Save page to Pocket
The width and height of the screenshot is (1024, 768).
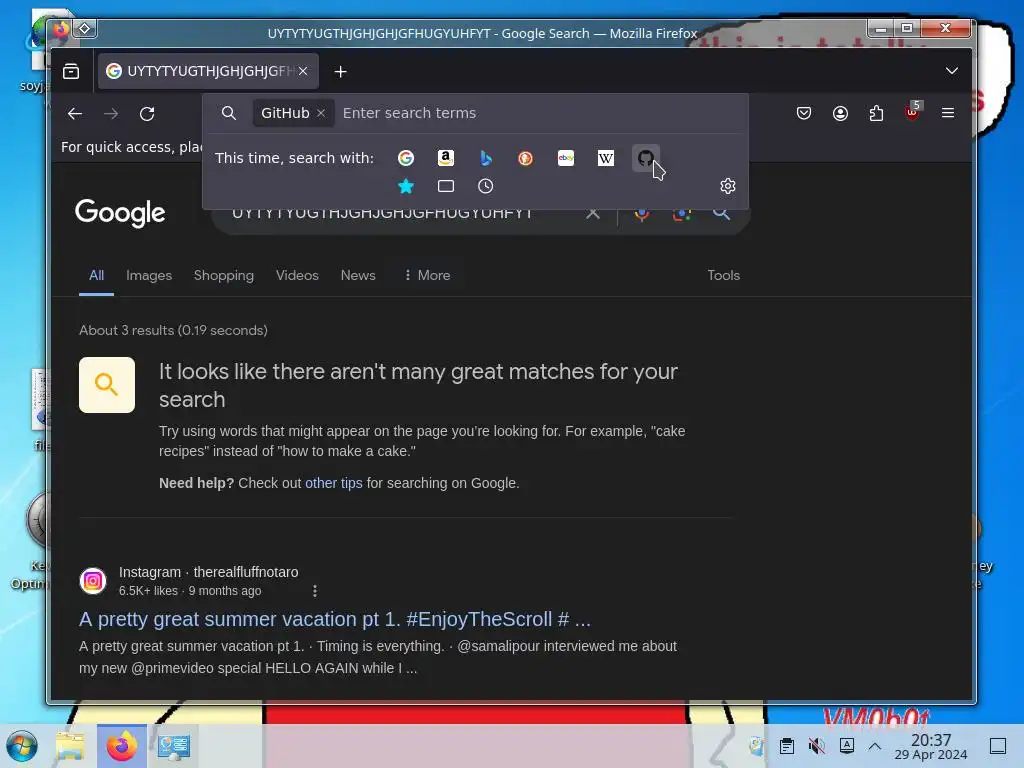point(804,114)
